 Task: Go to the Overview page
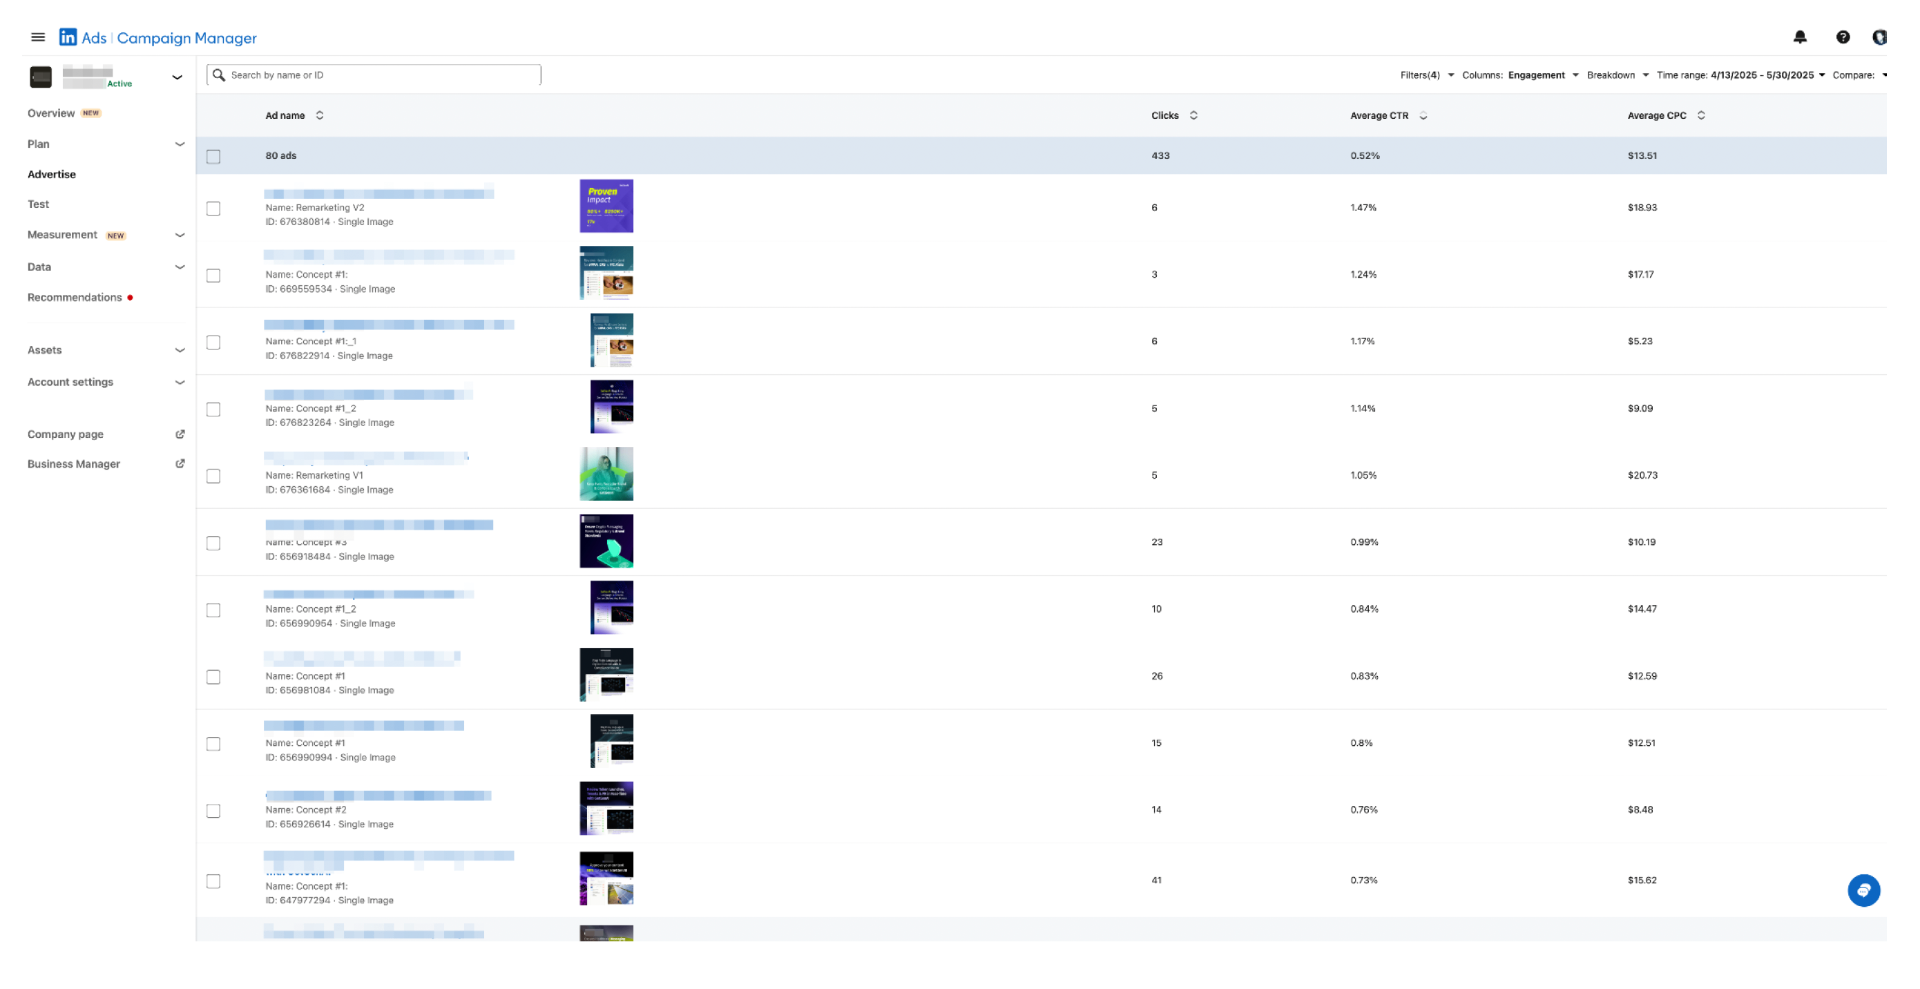coord(51,113)
